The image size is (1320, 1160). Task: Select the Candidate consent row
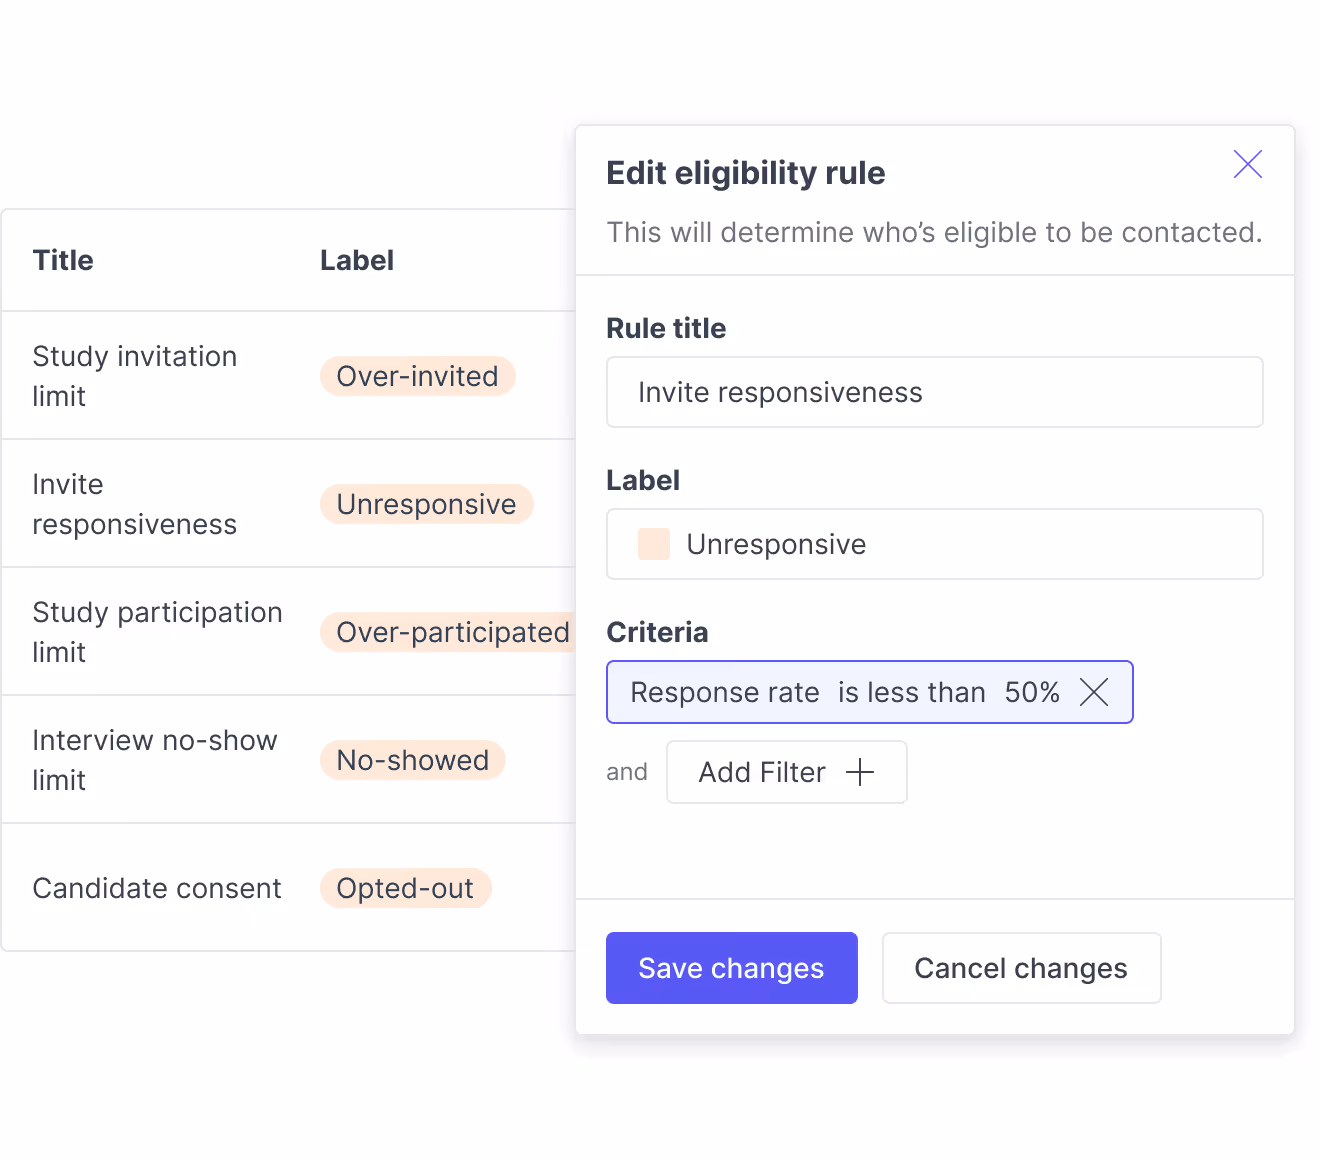coord(157,888)
